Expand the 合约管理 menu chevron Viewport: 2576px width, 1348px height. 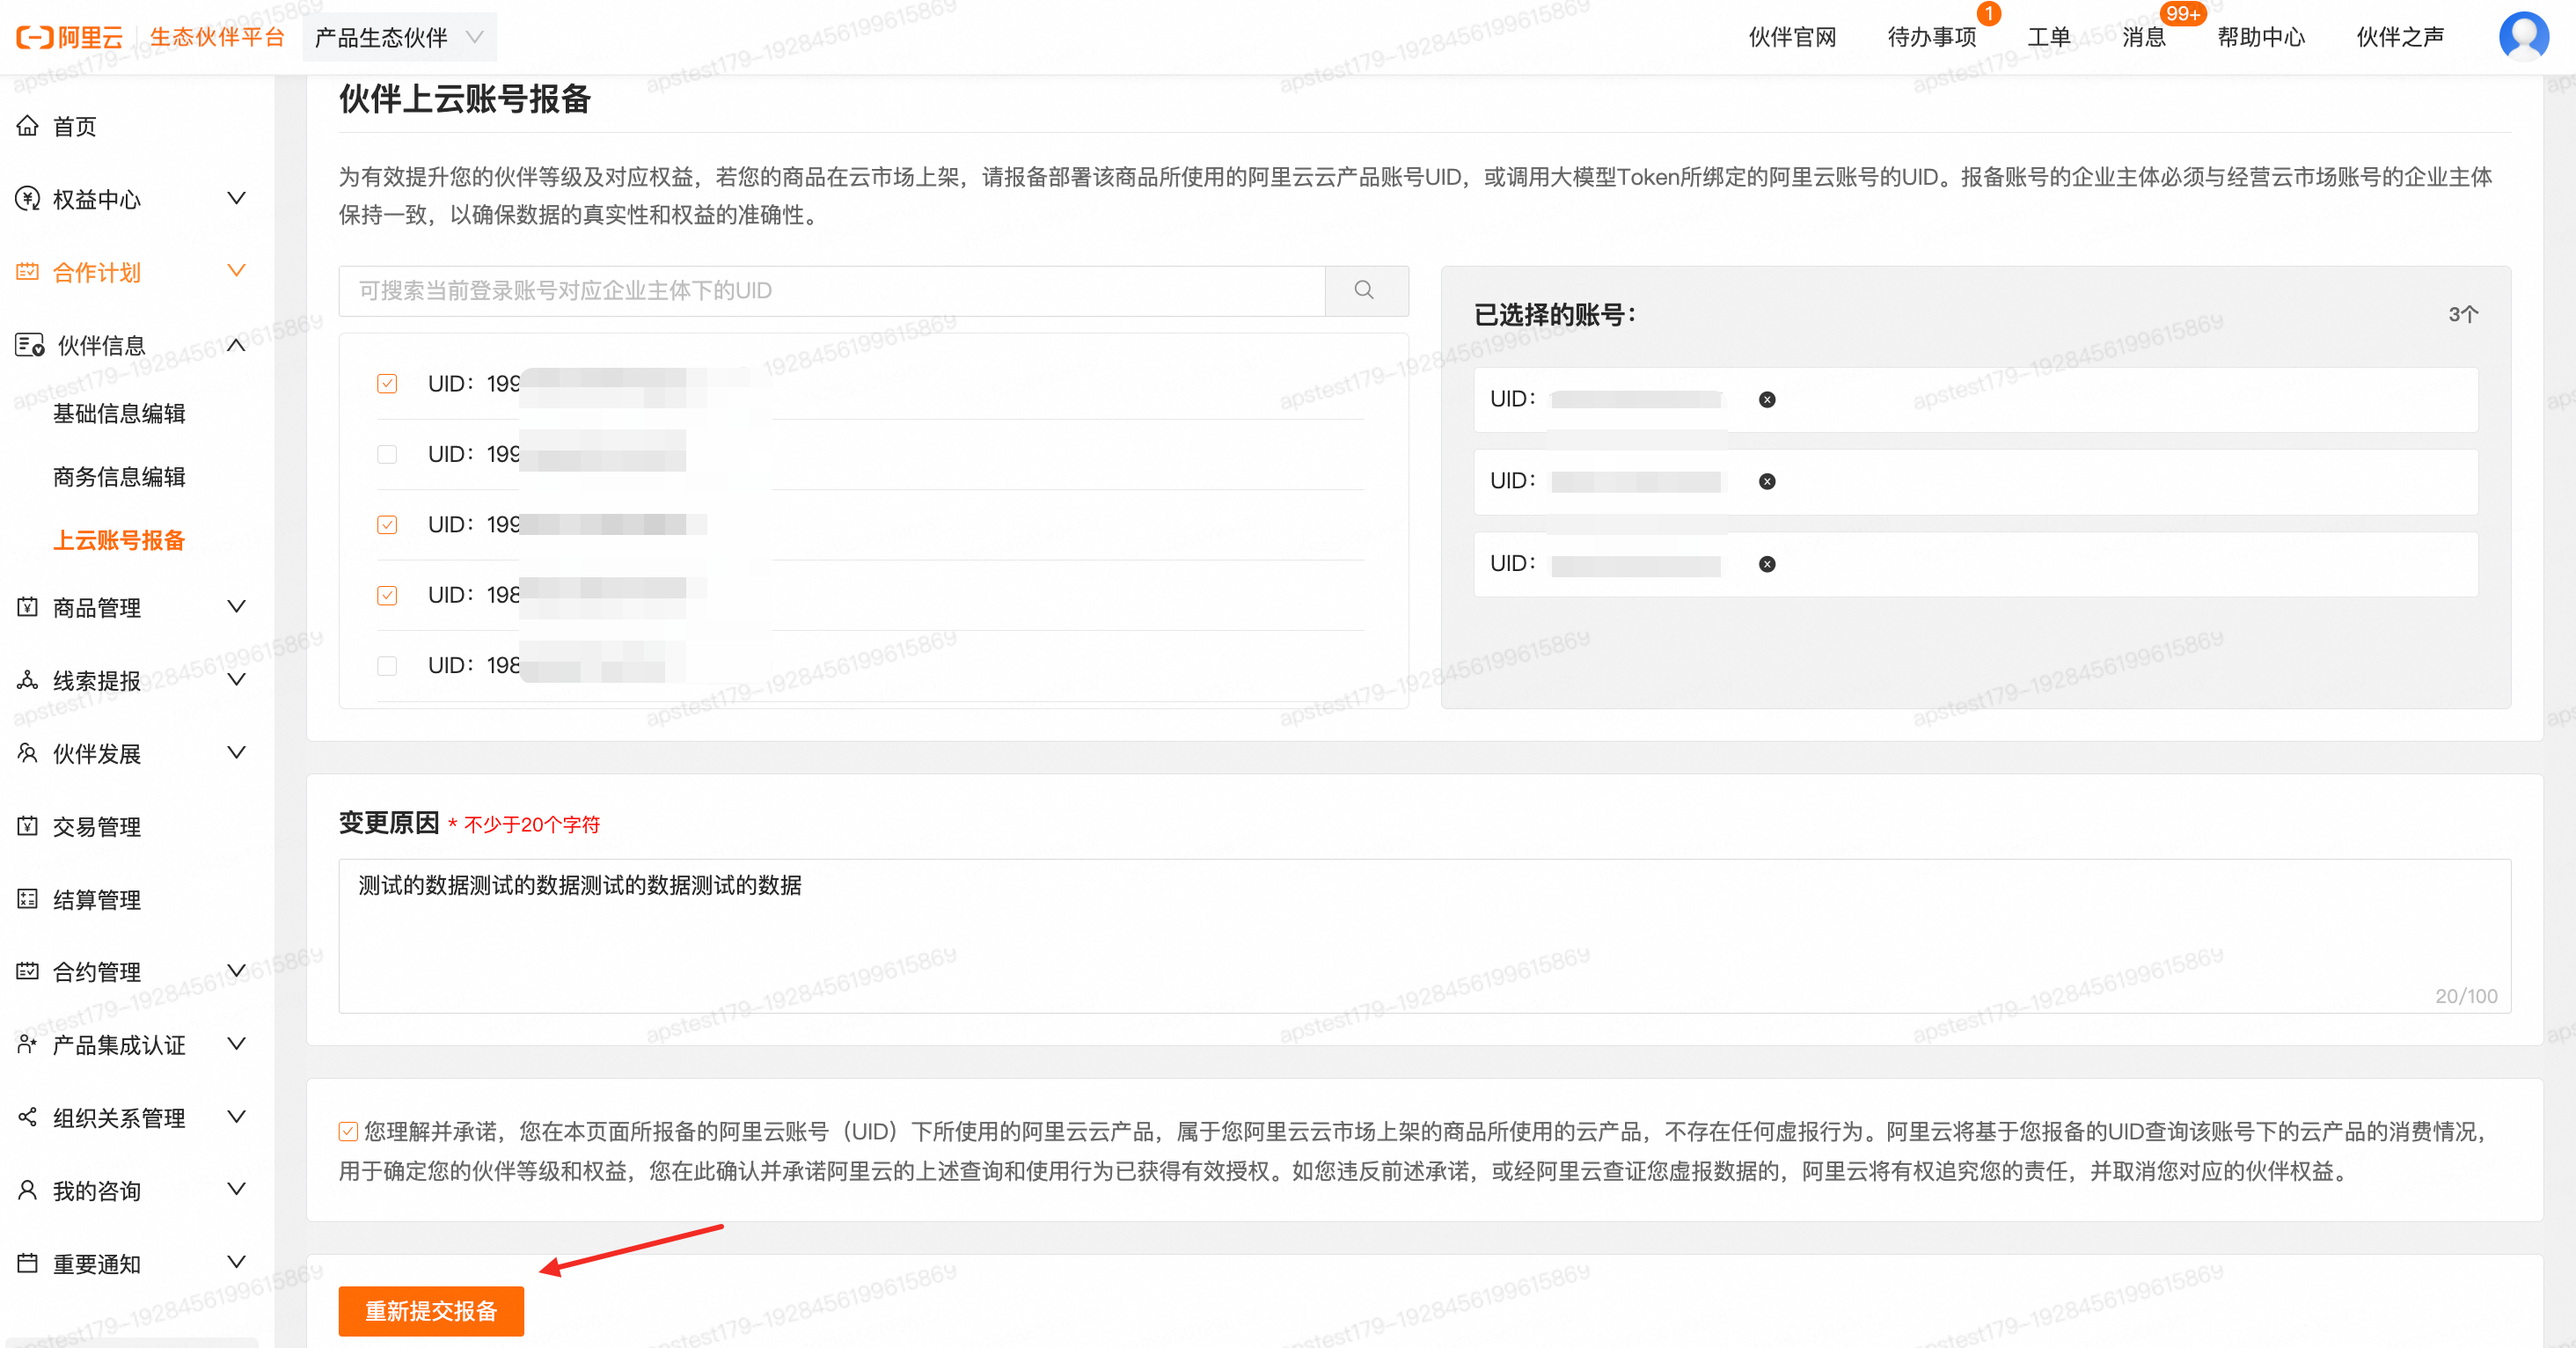pos(237,970)
